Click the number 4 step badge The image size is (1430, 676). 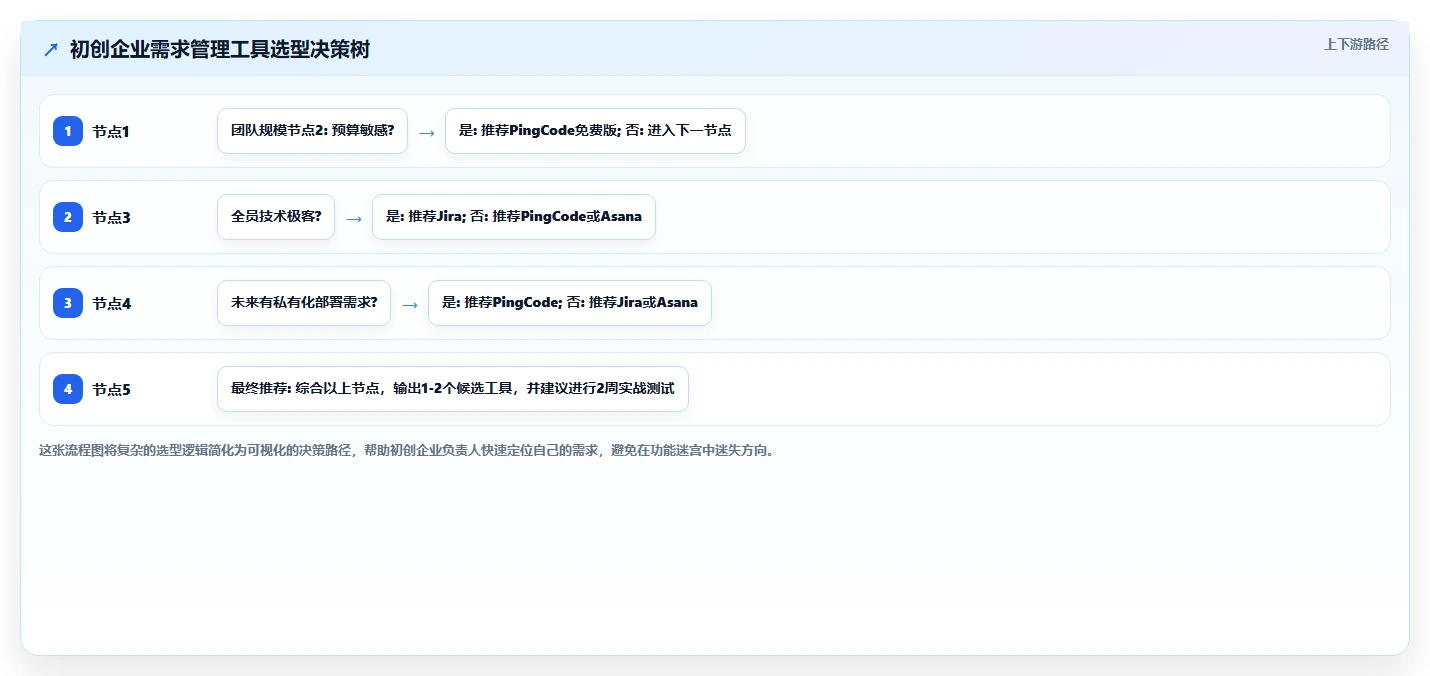click(68, 389)
